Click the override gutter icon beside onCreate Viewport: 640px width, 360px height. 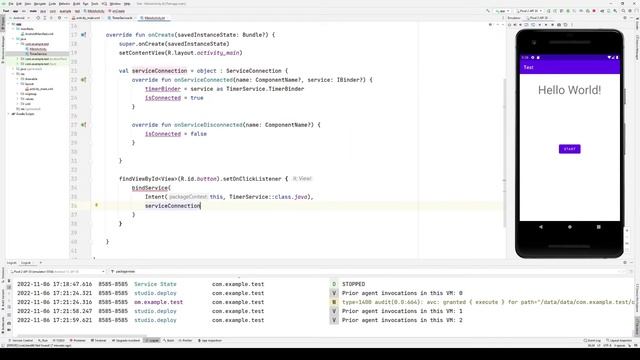click(x=83, y=35)
